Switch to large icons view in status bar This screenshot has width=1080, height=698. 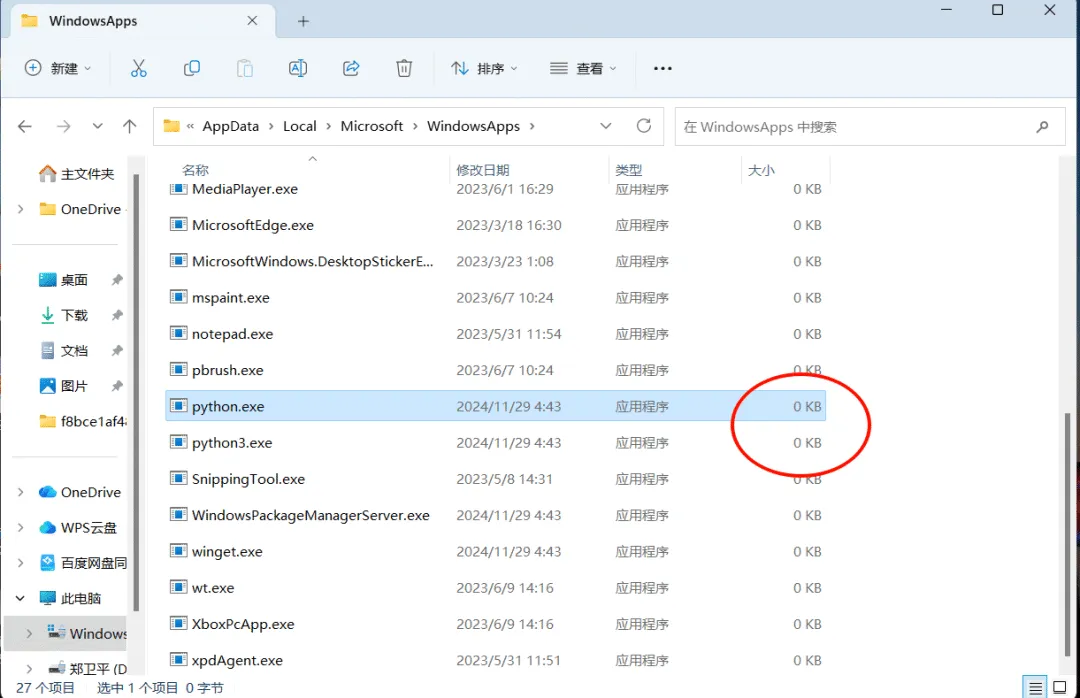(x=1061, y=687)
